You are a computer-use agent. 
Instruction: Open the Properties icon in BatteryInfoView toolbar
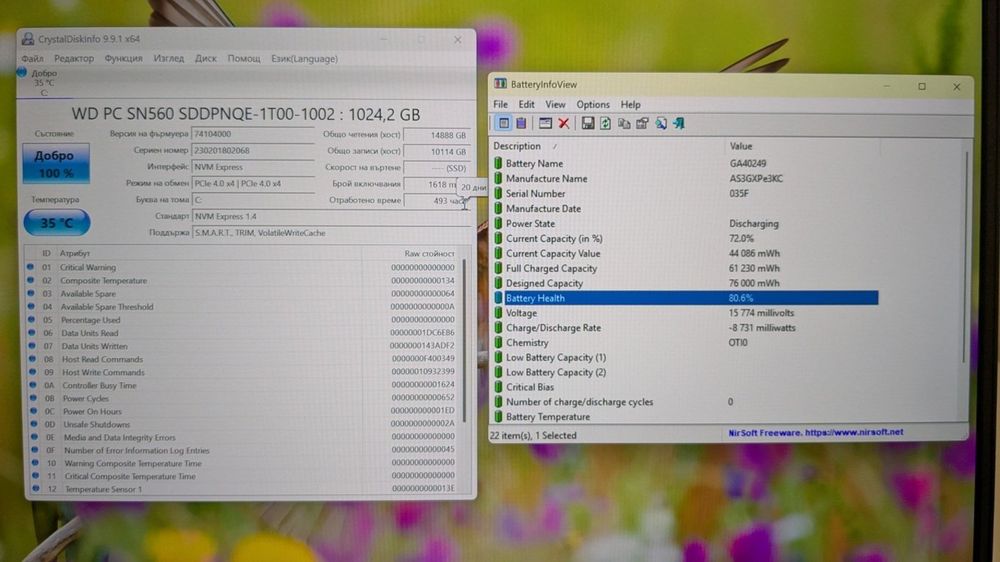(x=642, y=123)
